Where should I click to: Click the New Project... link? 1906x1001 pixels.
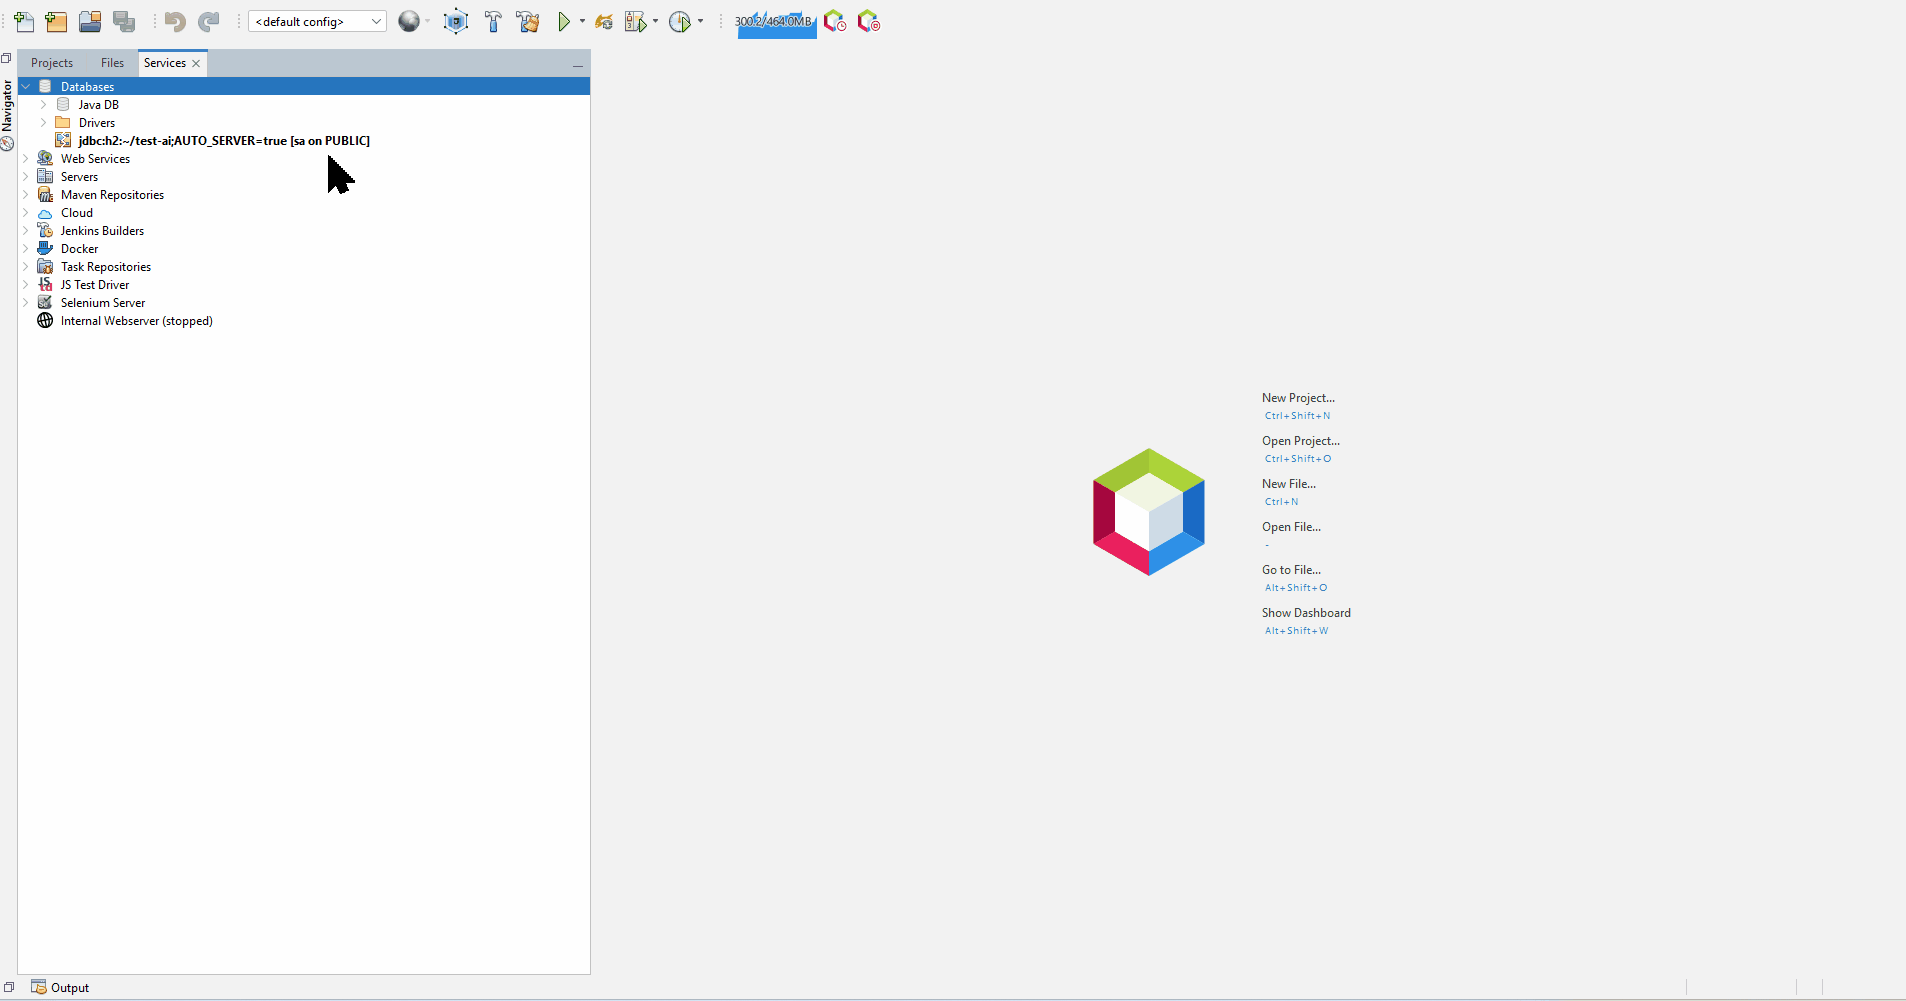pyautogui.click(x=1298, y=398)
